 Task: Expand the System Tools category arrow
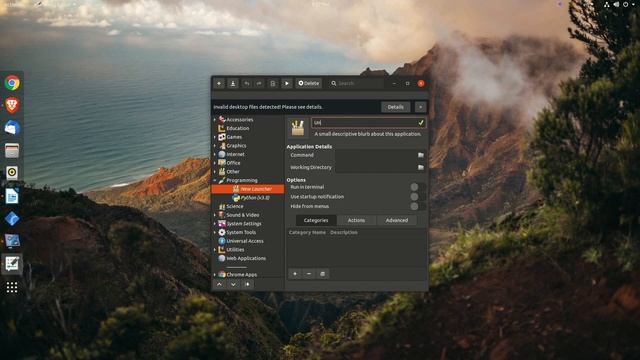tap(215, 232)
